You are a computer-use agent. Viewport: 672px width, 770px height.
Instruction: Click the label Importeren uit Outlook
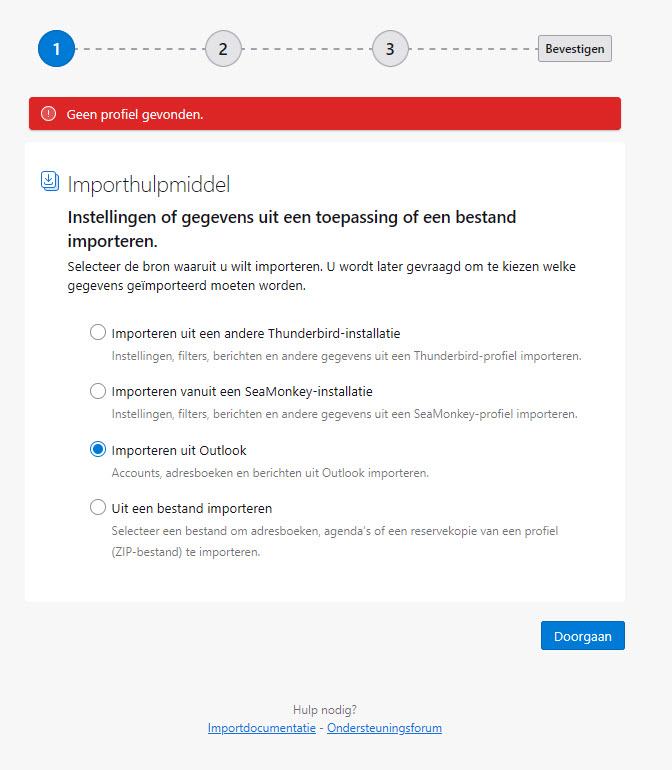point(179,450)
